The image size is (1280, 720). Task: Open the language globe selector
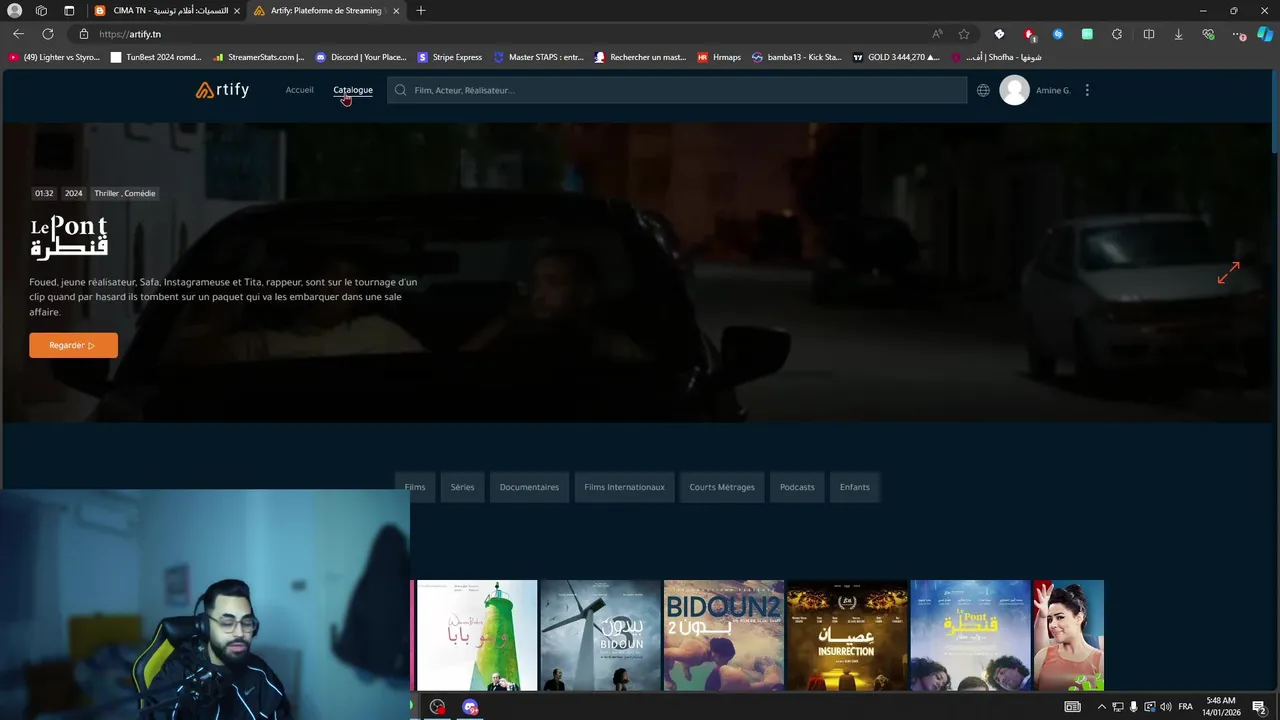983,90
